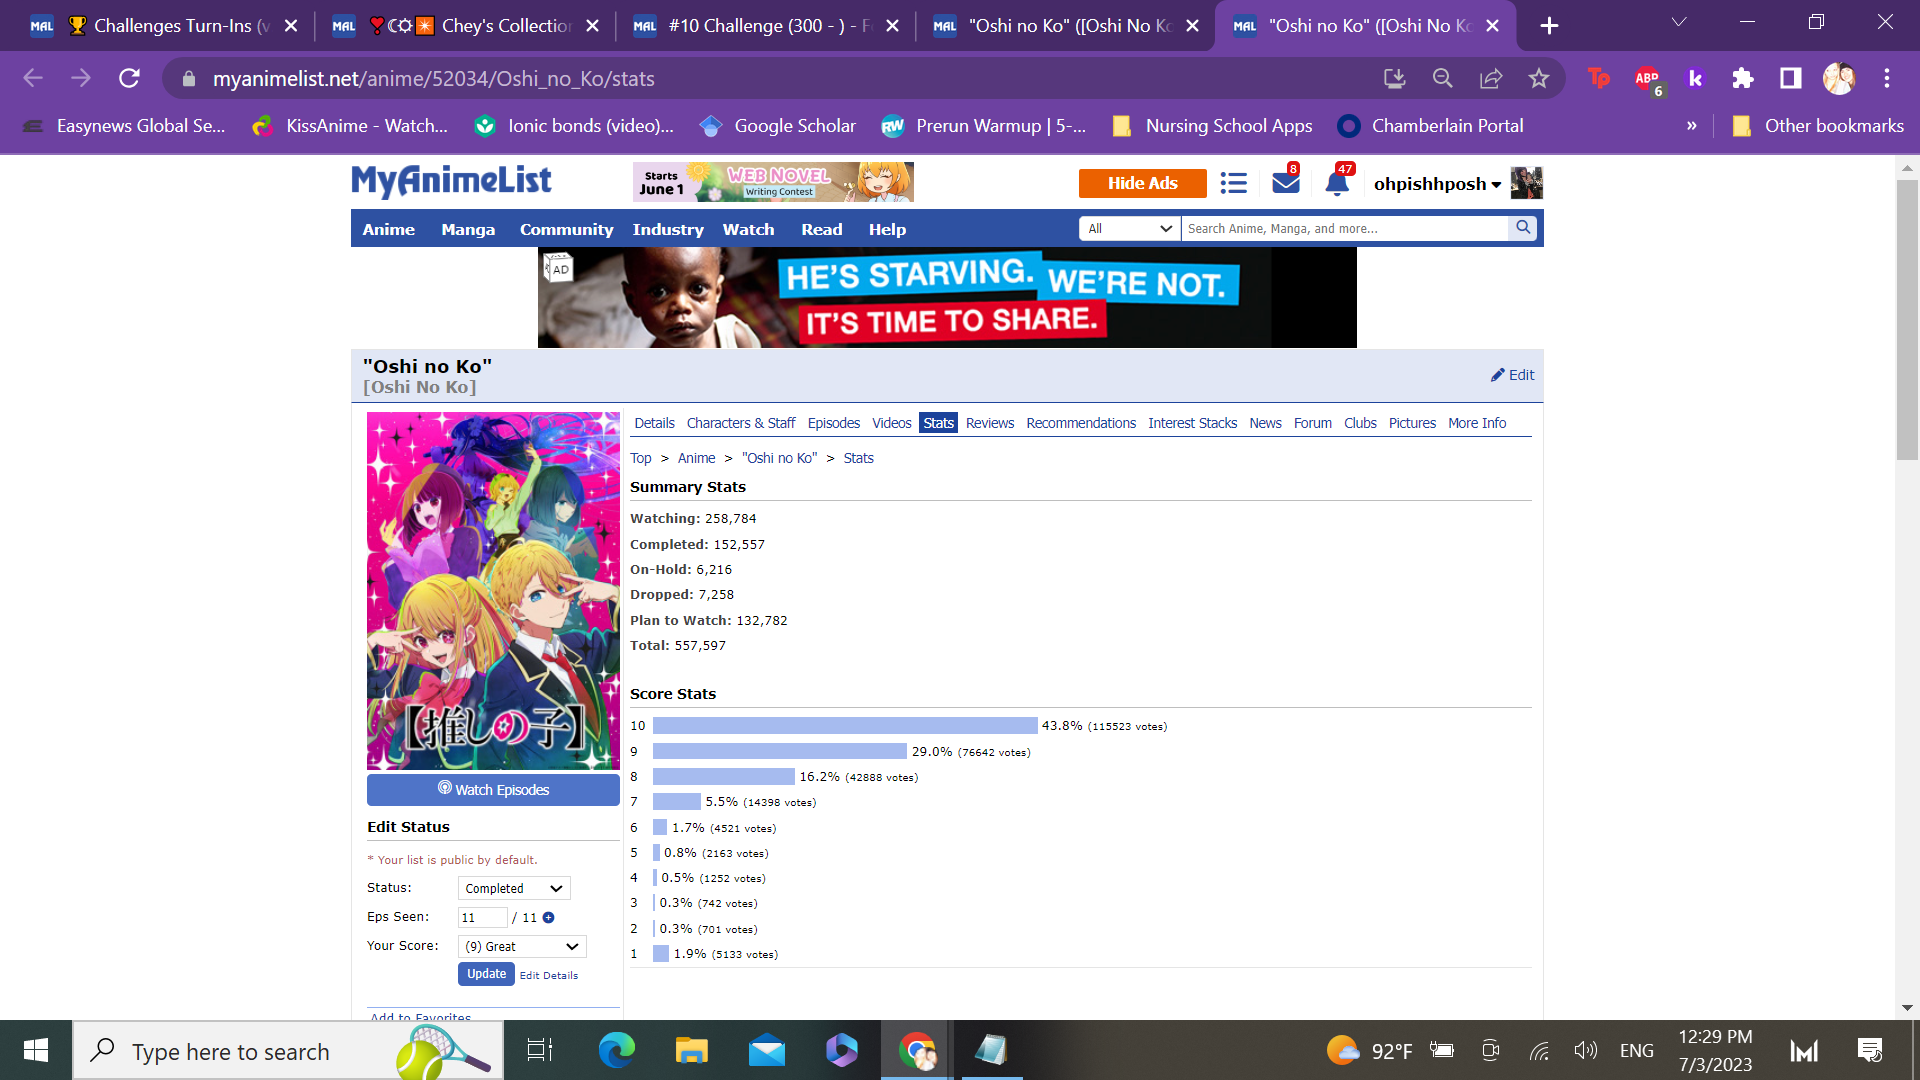The image size is (1920, 1080).
Task: Open the notifications bell icon
Action: pos(1337,183)
